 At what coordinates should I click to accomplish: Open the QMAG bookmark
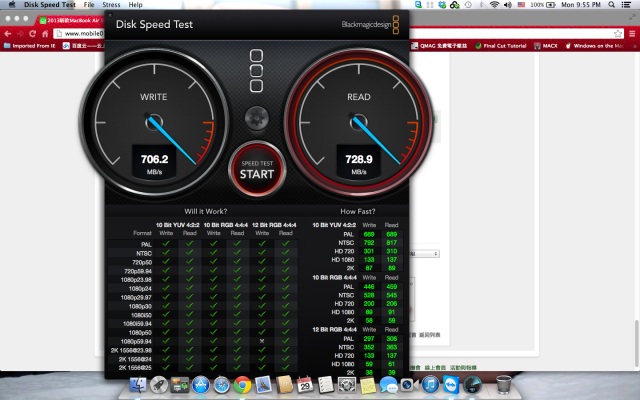point(439,46)
